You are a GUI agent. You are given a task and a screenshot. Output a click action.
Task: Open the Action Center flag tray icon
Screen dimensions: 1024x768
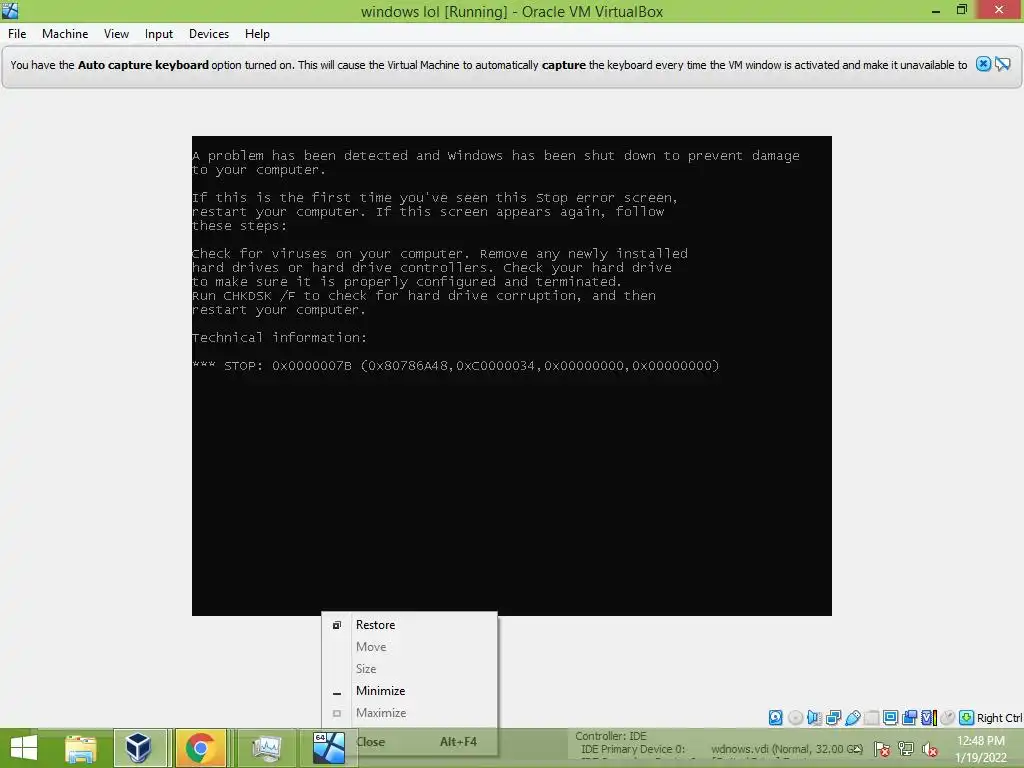point(881,749)
